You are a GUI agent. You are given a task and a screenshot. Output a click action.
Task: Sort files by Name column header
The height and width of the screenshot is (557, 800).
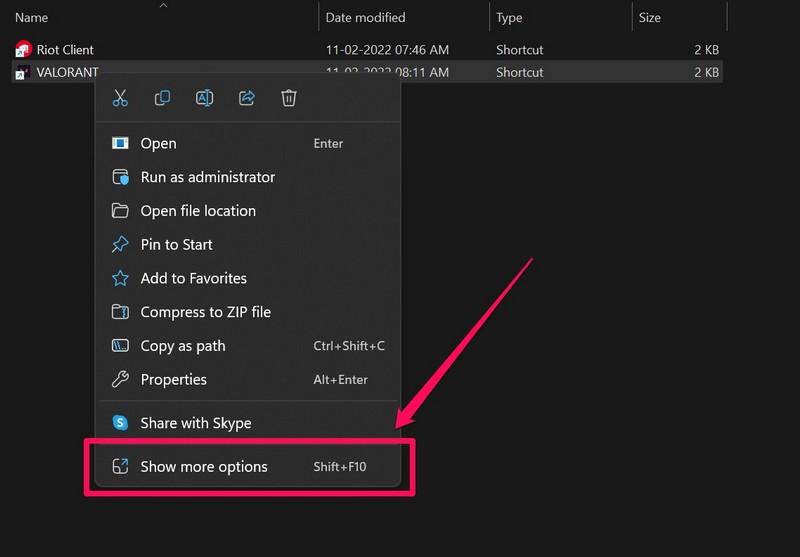tap(32, 17)
